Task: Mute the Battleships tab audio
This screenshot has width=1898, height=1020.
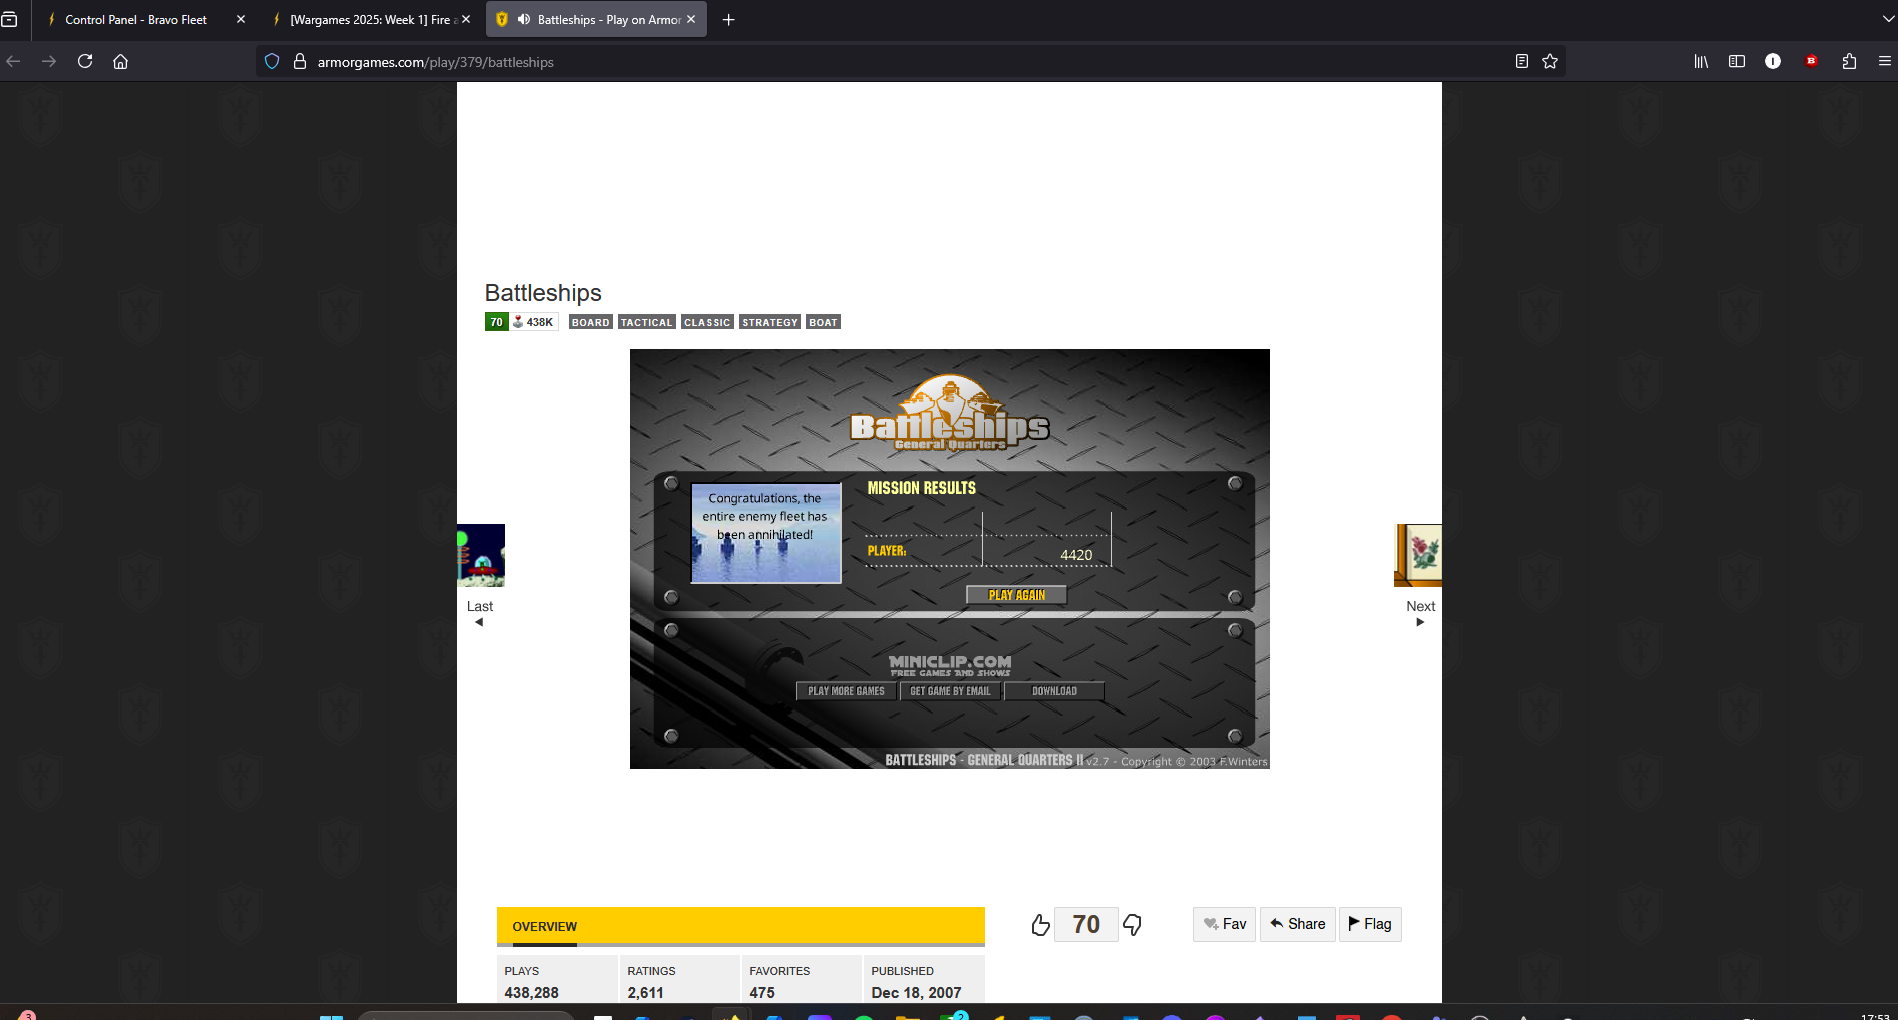Action: pyautogui.click(x=523, y=20)
